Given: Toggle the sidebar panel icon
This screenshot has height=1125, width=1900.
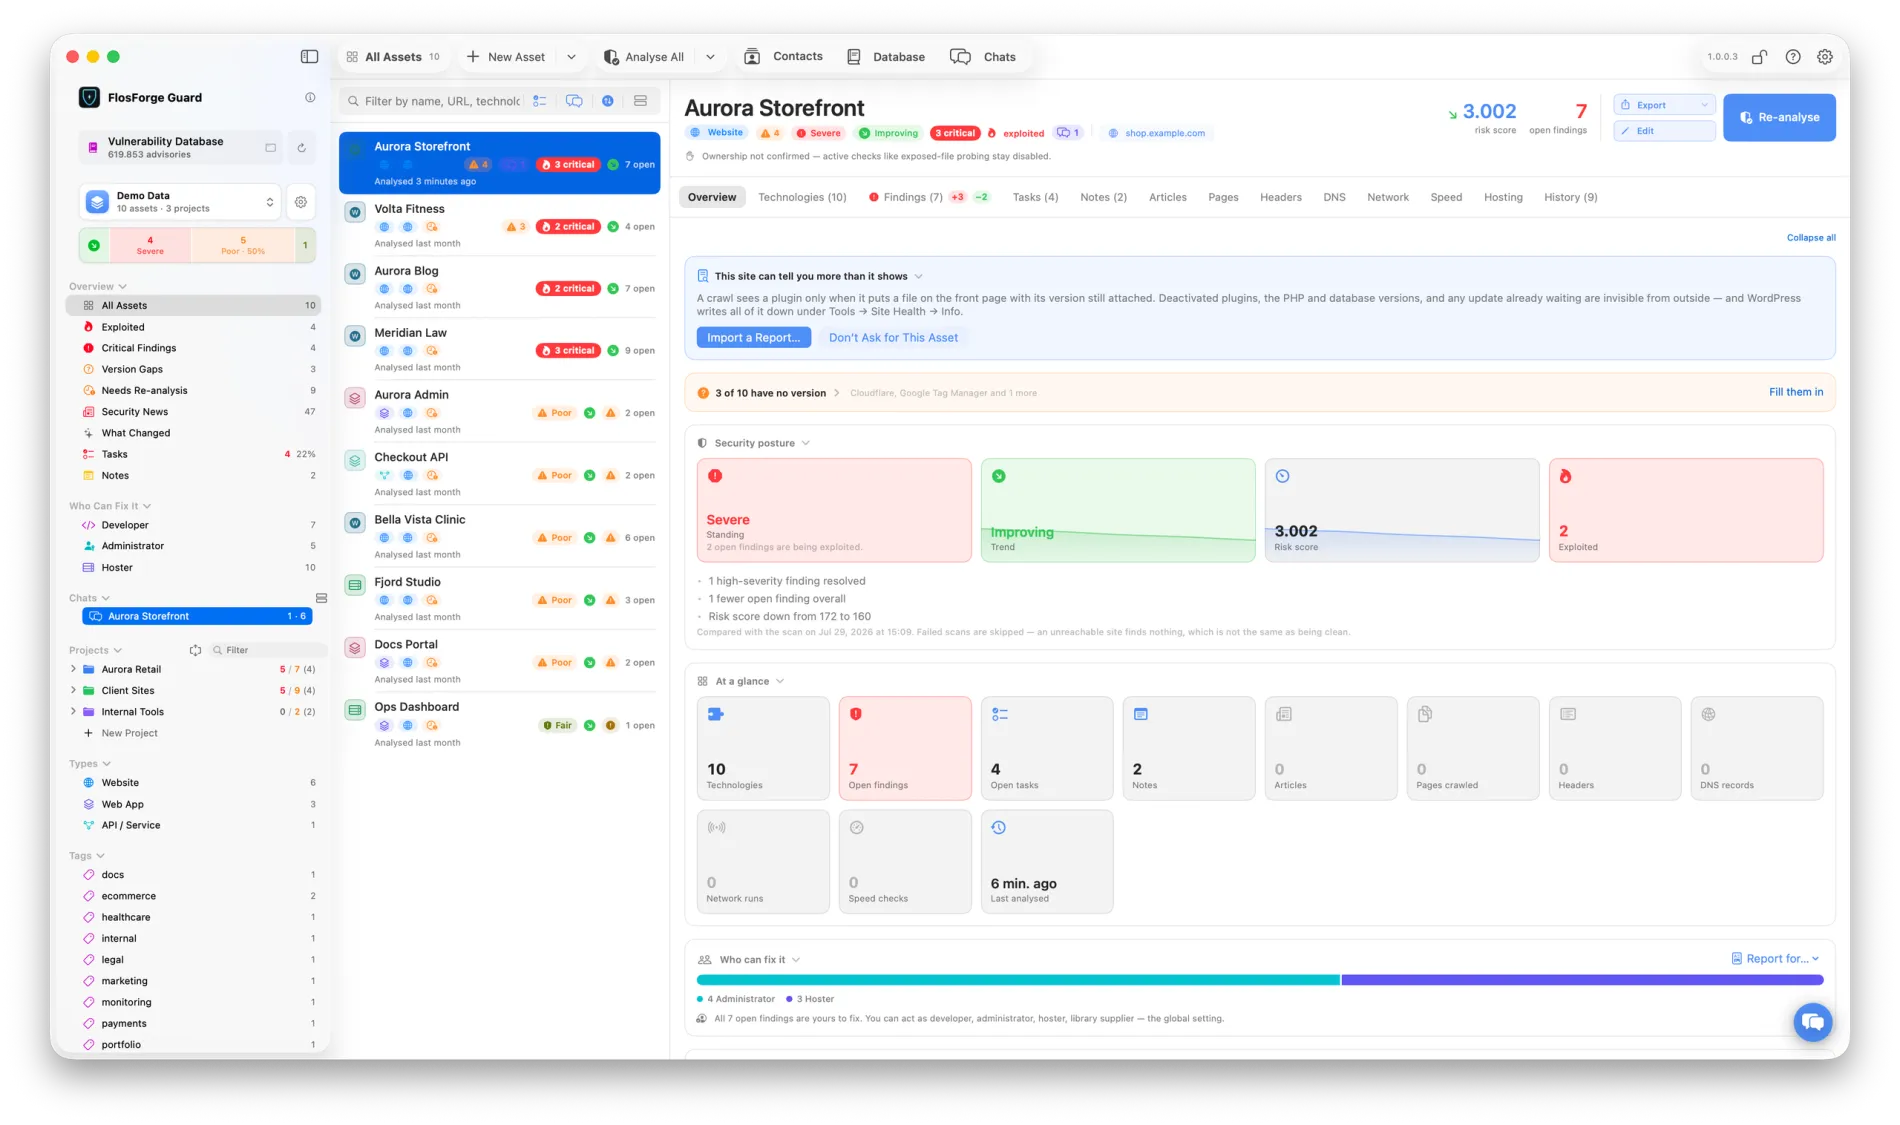Looking at the screenshot, I should coord(309,57).
